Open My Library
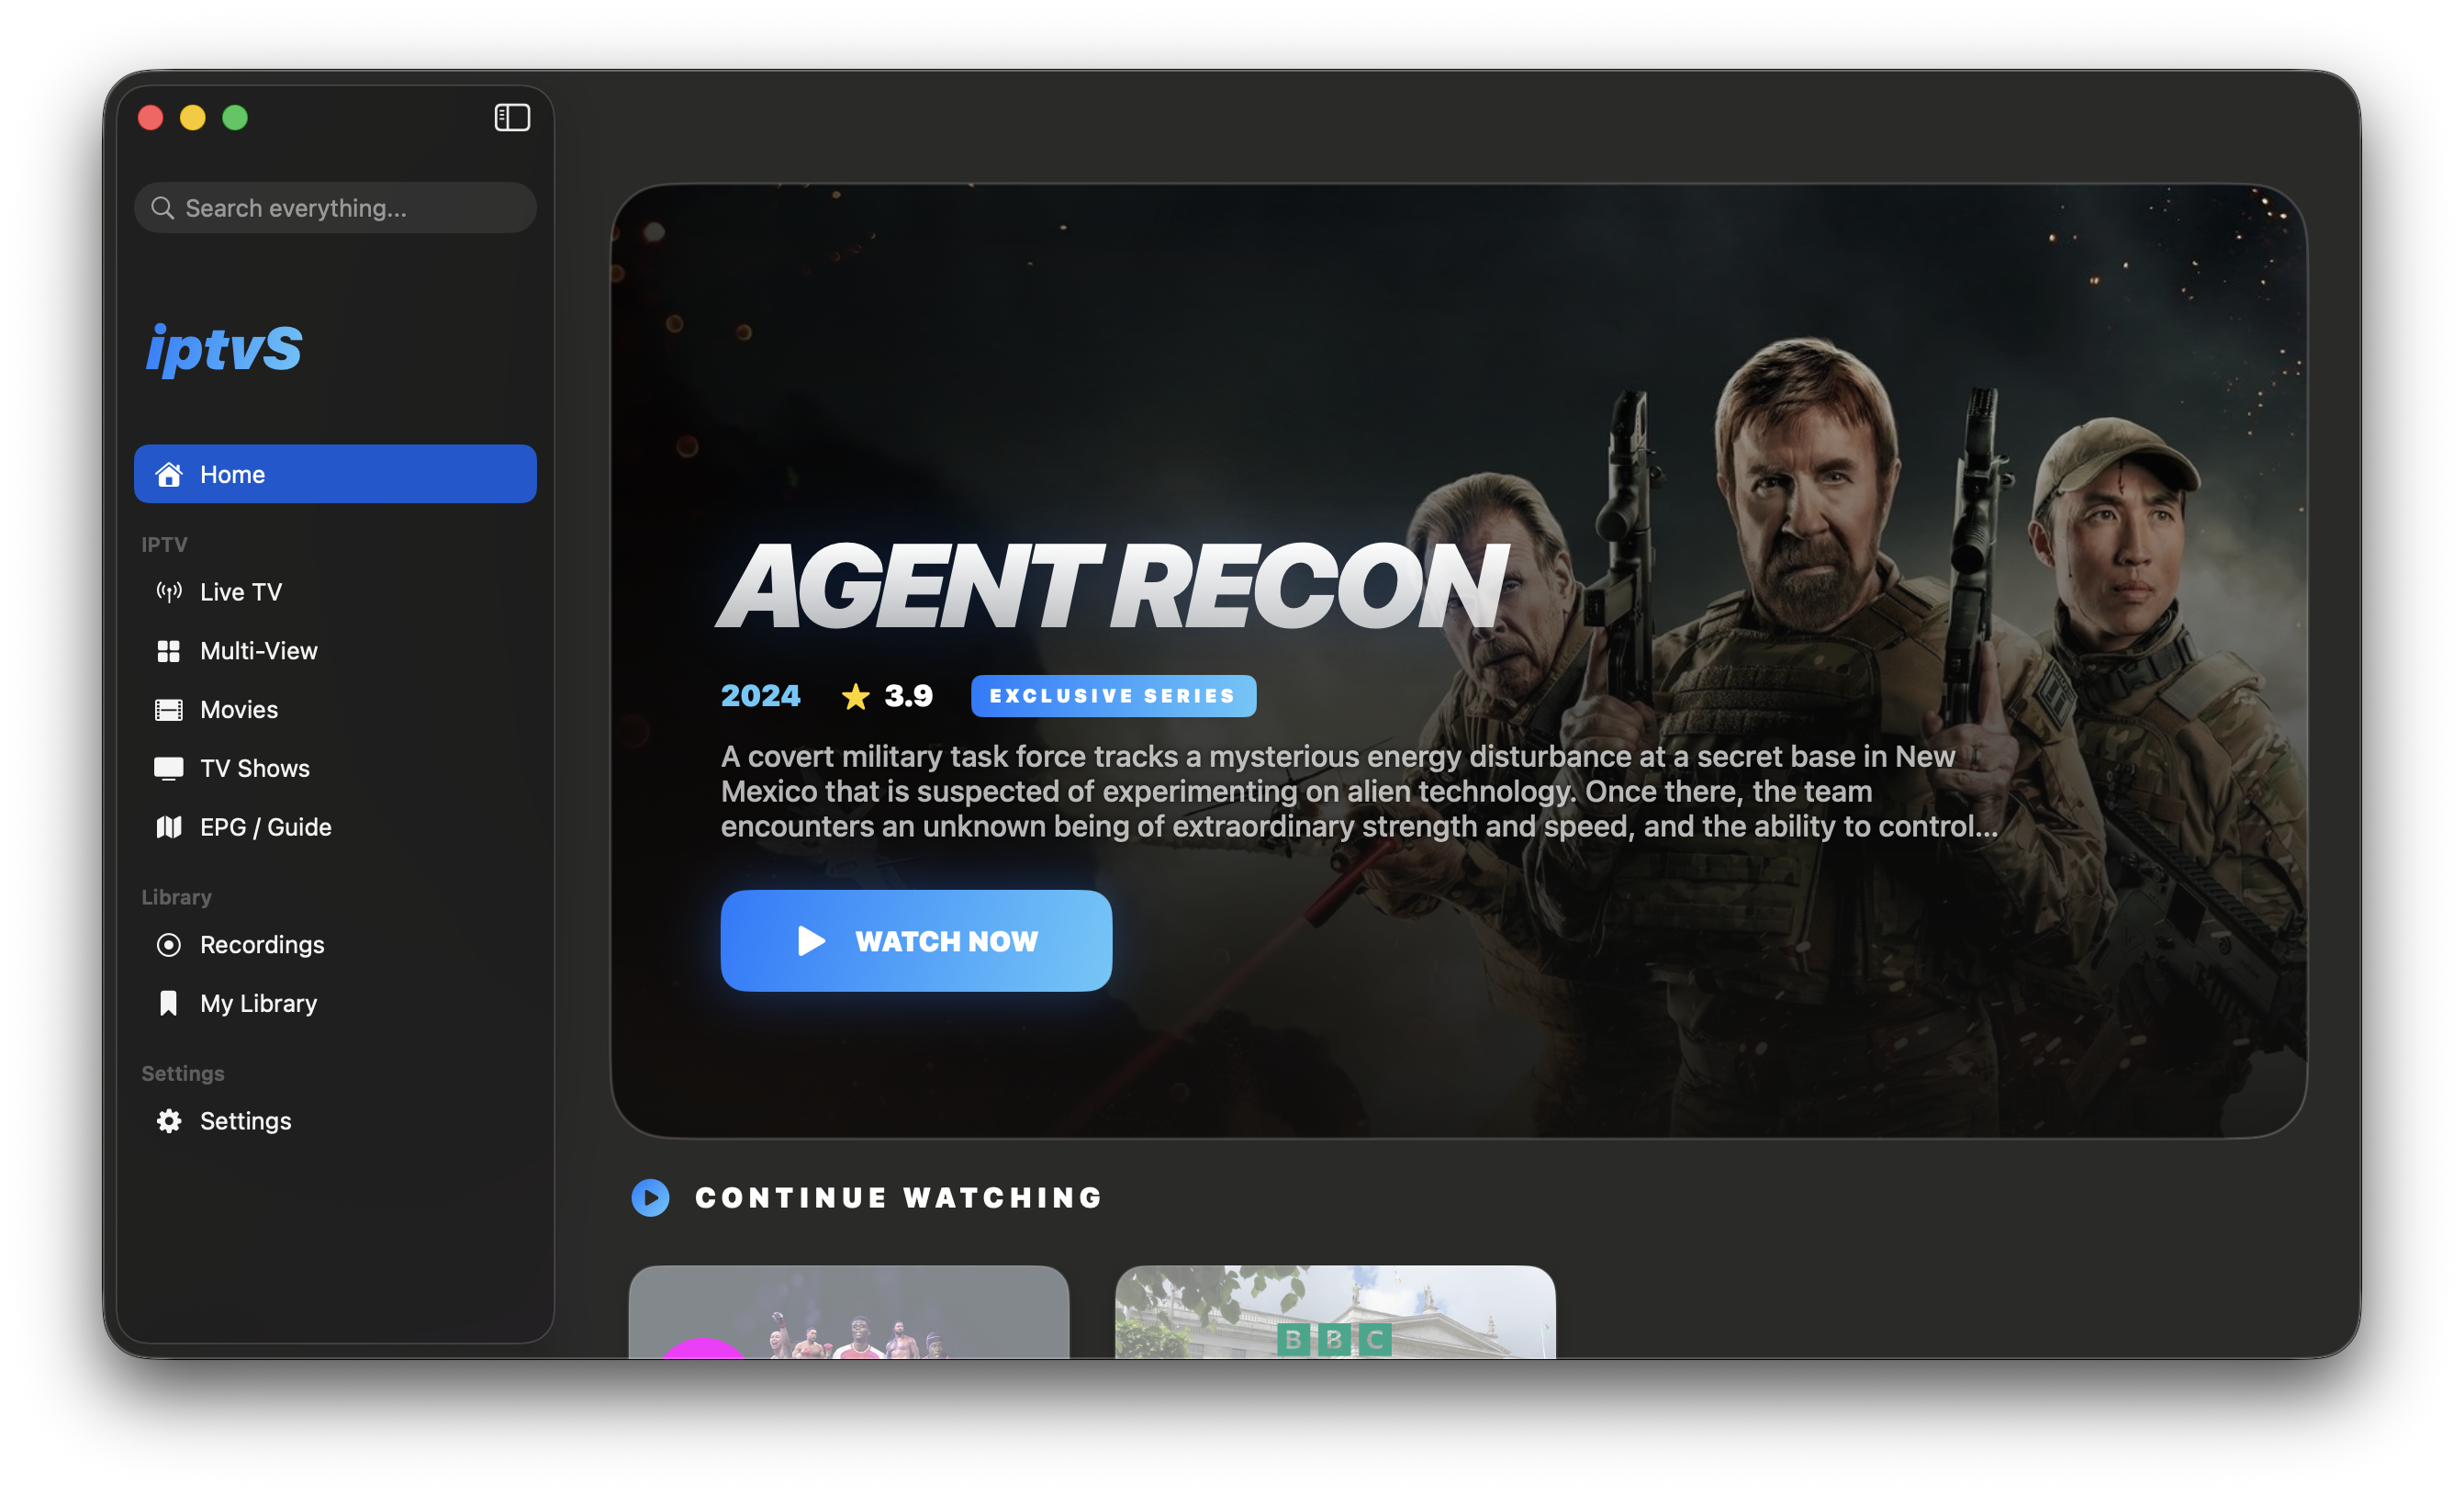 tap(335, 1003)
